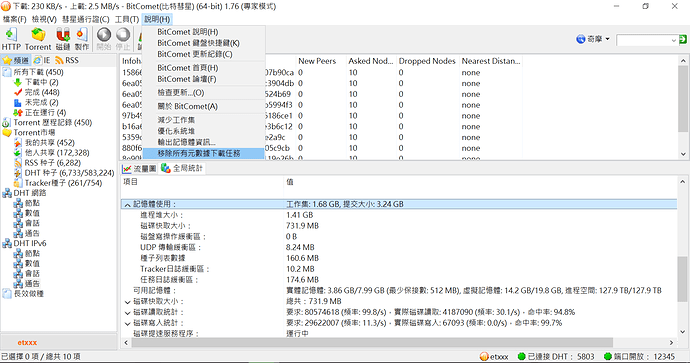
Task: Select DHT 种子 (6,733/583,224) item
Action: tap(69, 173)
